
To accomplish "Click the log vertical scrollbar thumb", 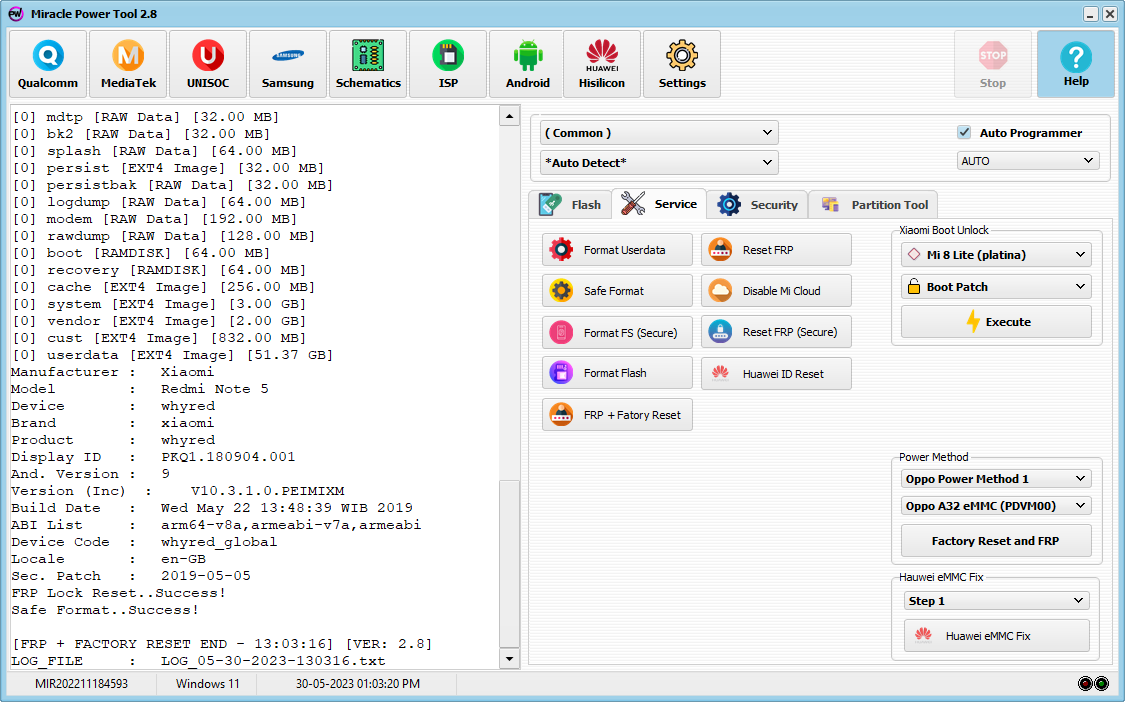I will [x=509, y=563].
